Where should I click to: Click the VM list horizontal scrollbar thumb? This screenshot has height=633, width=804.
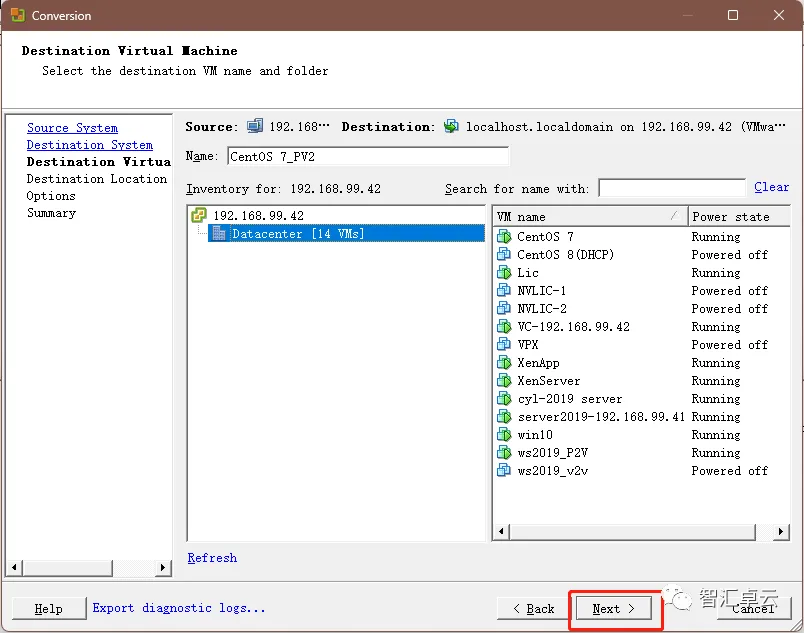tap(633, 532)
